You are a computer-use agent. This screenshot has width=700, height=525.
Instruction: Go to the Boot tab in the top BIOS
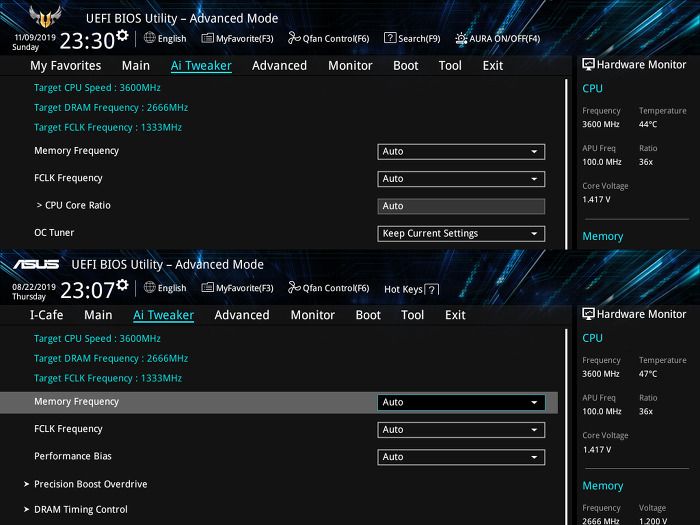(x=405, y=66)
